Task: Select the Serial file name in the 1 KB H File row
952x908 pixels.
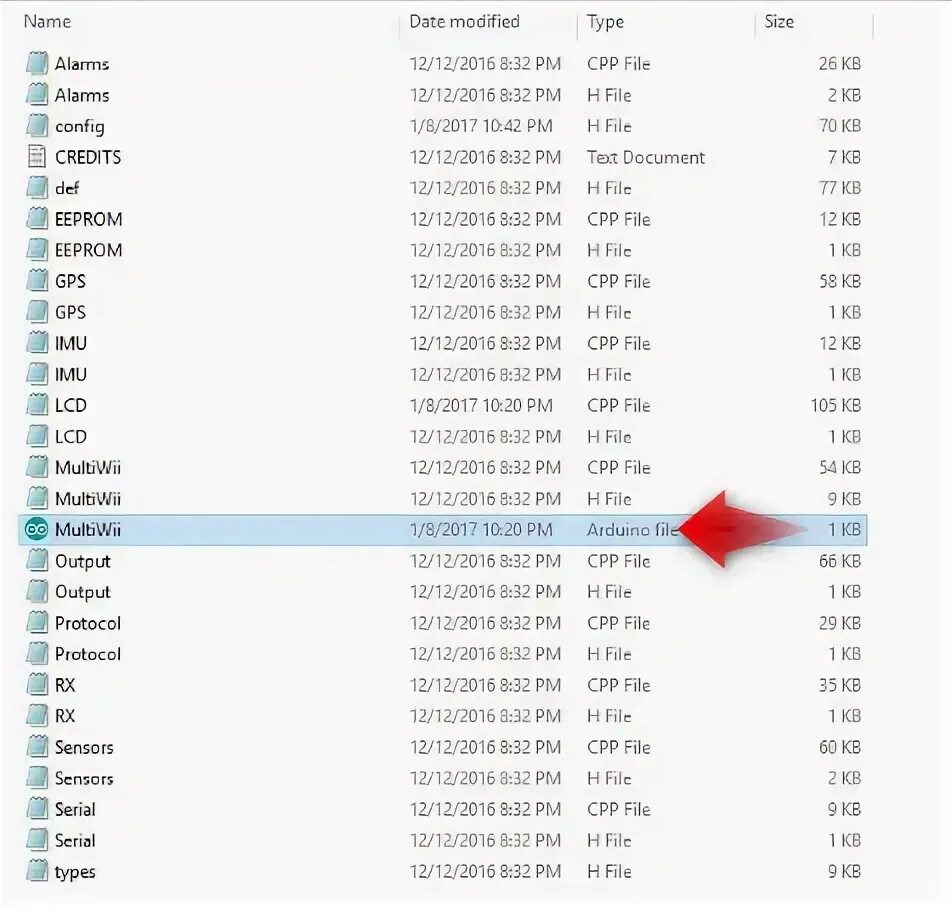Action: [75, 840]
